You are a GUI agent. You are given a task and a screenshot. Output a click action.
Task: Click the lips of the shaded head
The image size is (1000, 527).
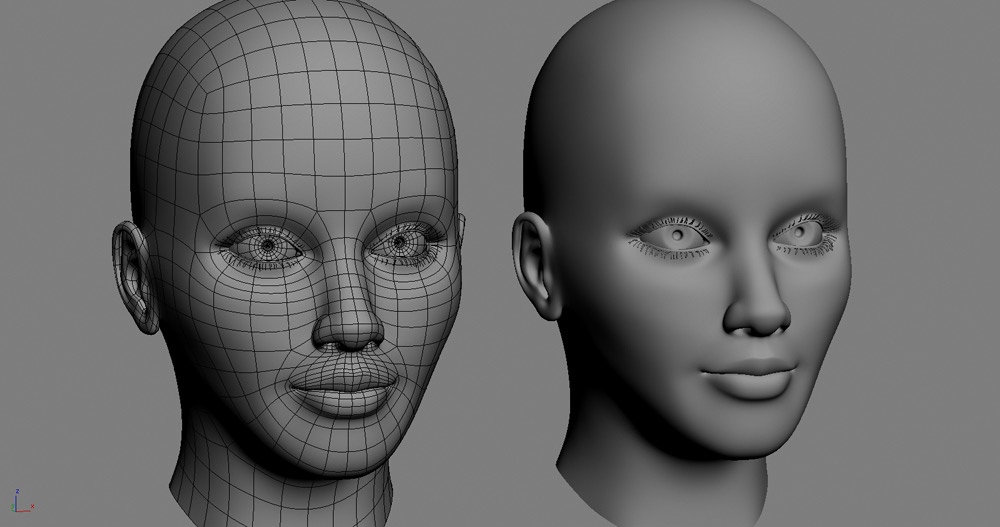tap(751, 378)
